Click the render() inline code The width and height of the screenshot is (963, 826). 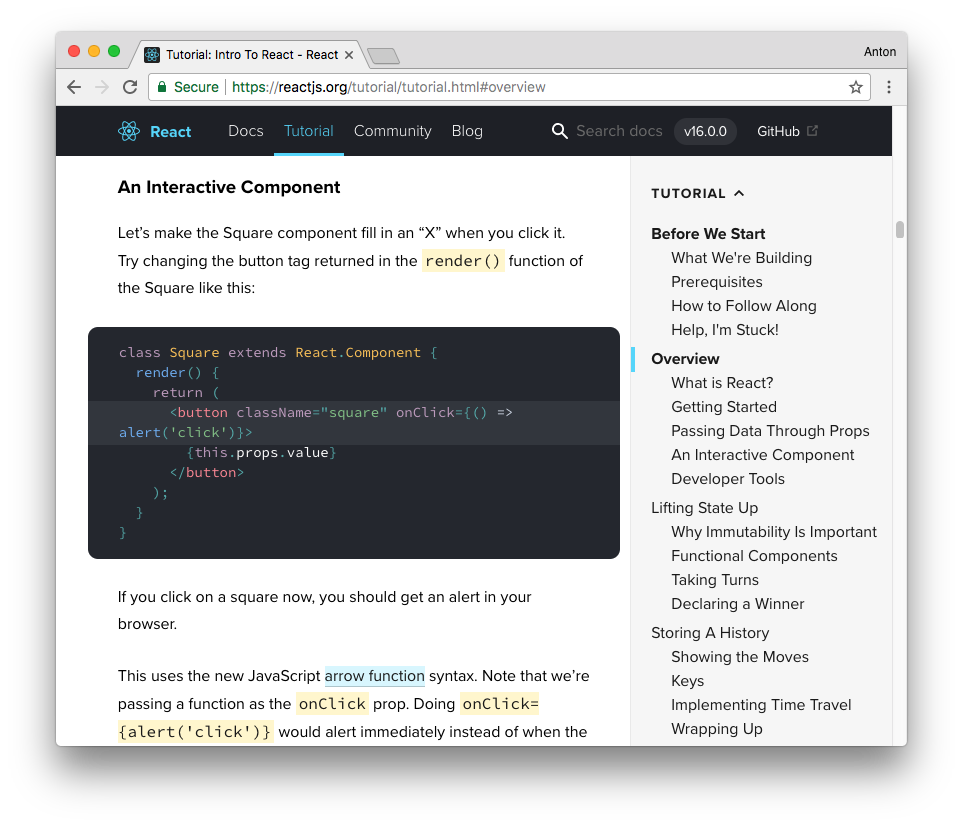(x=463, y=260)
